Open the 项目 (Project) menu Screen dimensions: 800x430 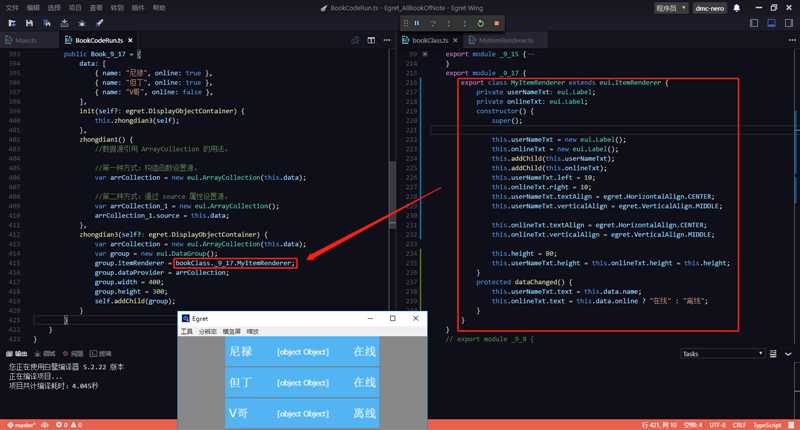(74, 8)
